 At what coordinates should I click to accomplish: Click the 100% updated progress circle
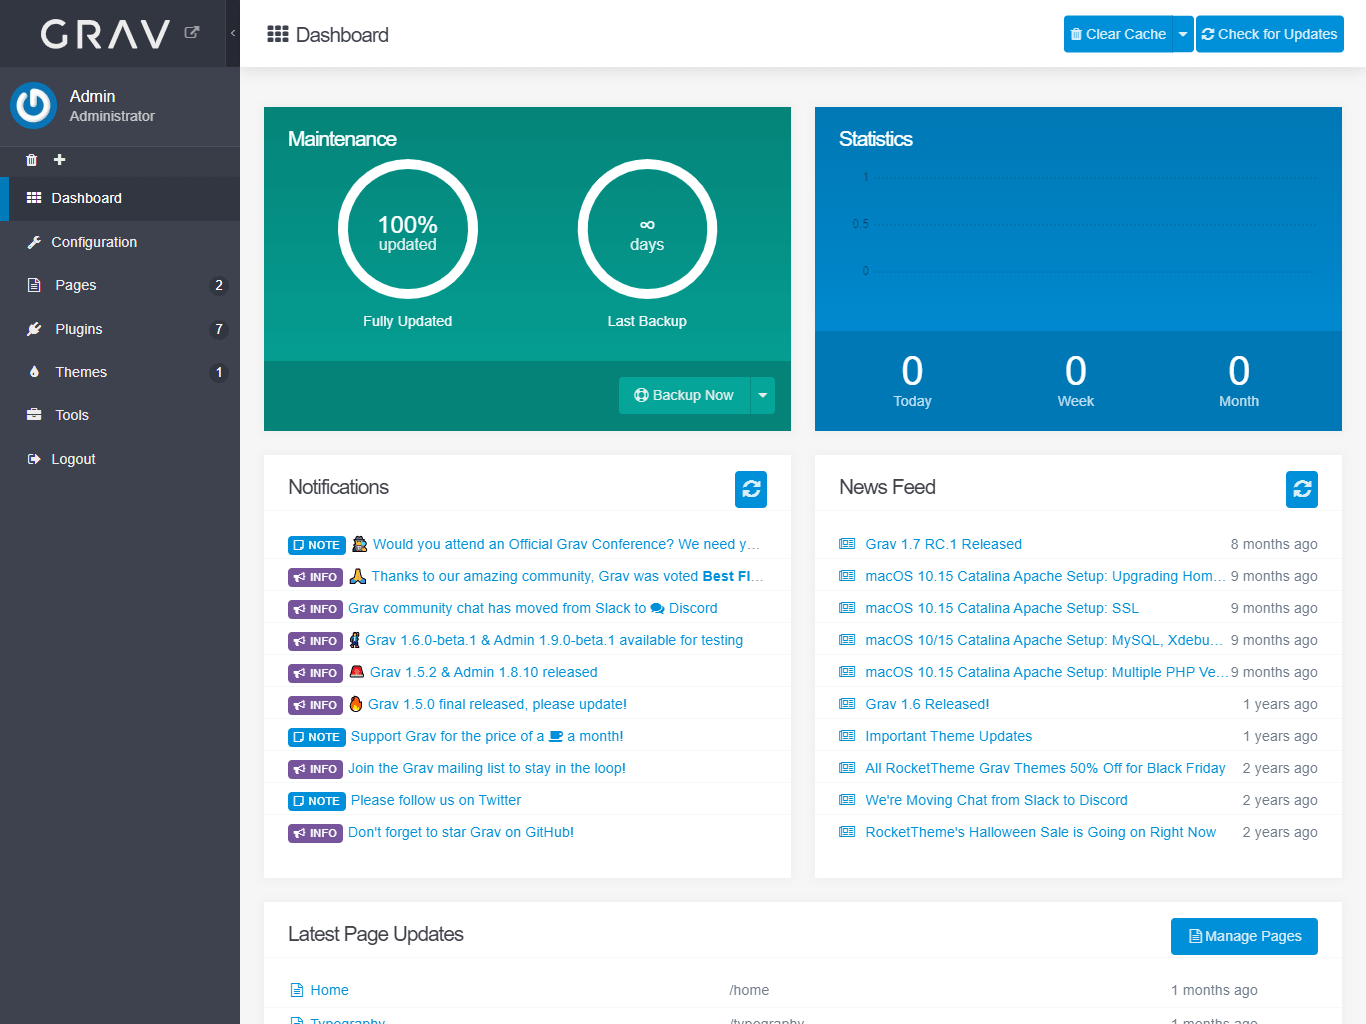pos(408,230)
